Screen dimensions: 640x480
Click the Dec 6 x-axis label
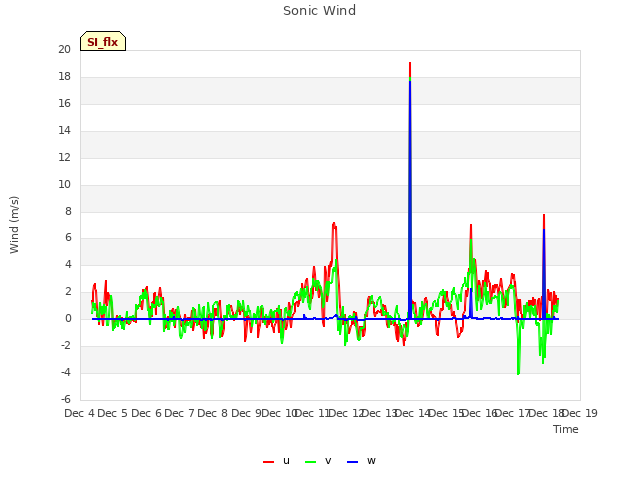click(147, 413)
